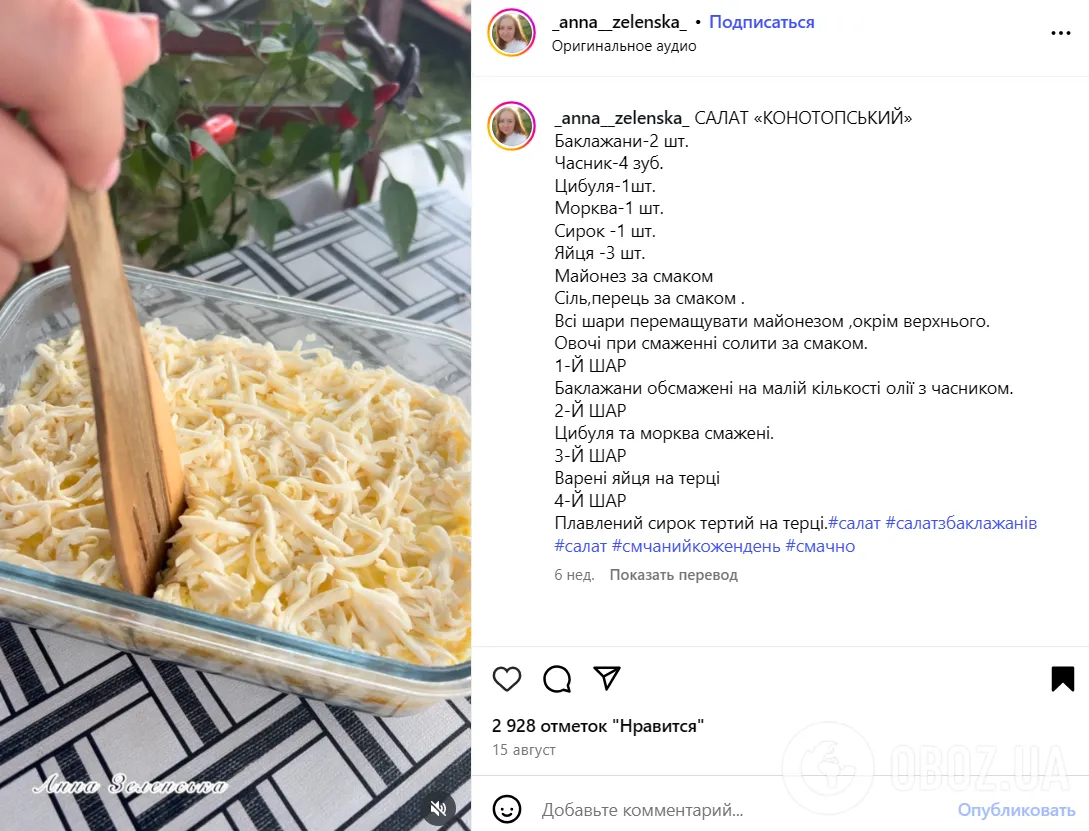Click the header profile avatar
The height and width of the screenshot is (831, 1089).
(512, 33)
